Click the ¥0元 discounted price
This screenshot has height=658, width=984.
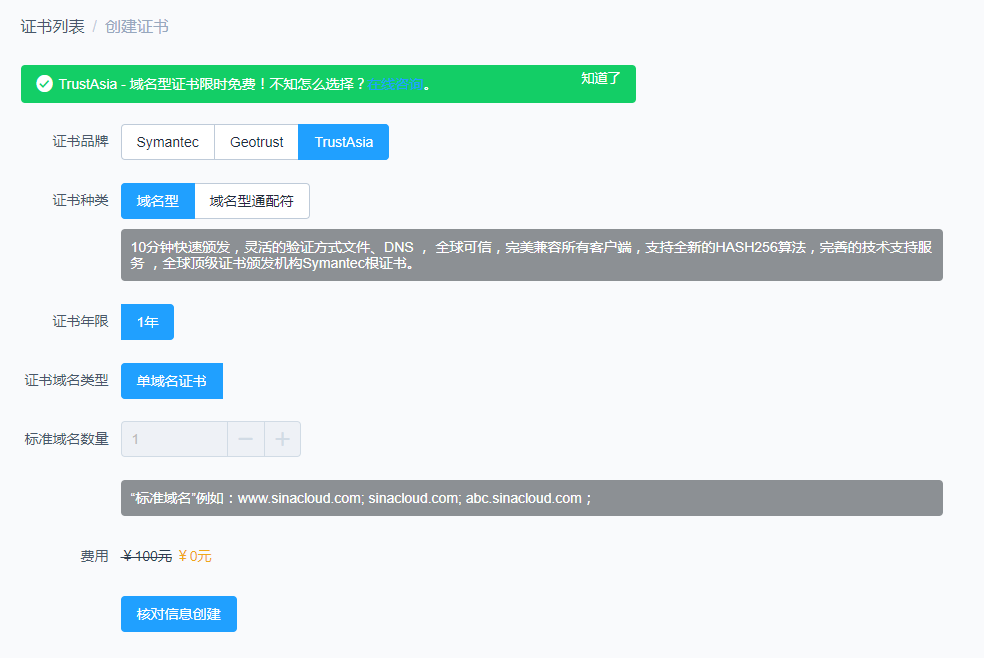195,556
